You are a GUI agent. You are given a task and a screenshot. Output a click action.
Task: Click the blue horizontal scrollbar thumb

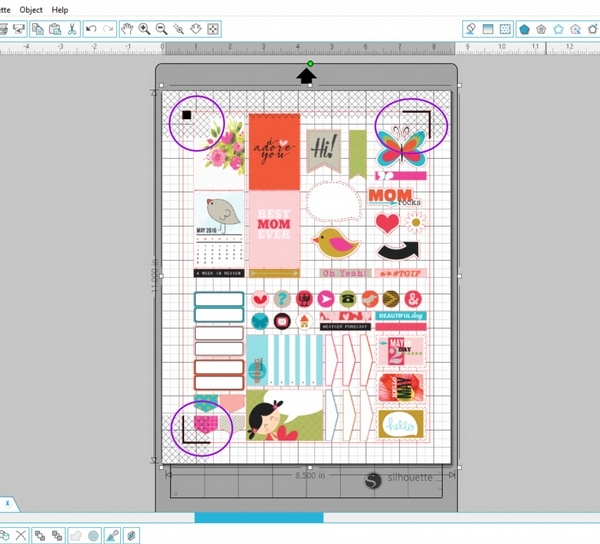[x=259, y=518]
